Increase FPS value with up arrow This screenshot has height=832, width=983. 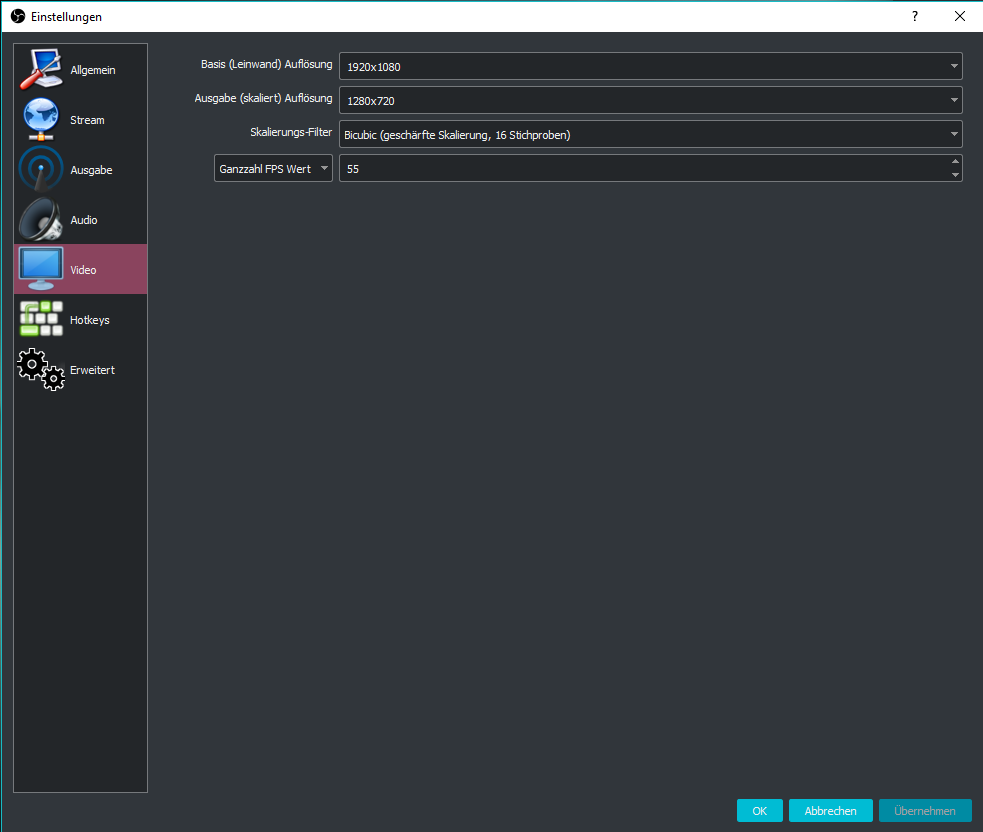click(955, 161)
